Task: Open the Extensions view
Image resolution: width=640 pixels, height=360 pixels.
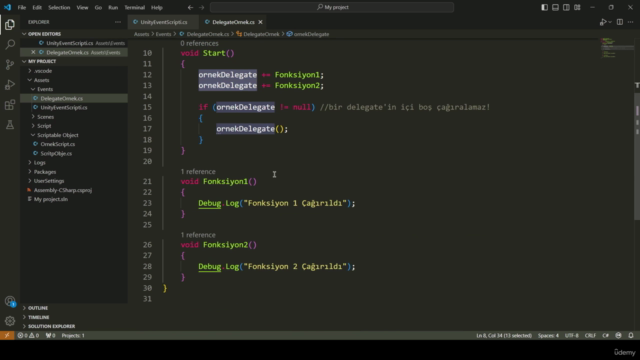Action: click(10, 105)
